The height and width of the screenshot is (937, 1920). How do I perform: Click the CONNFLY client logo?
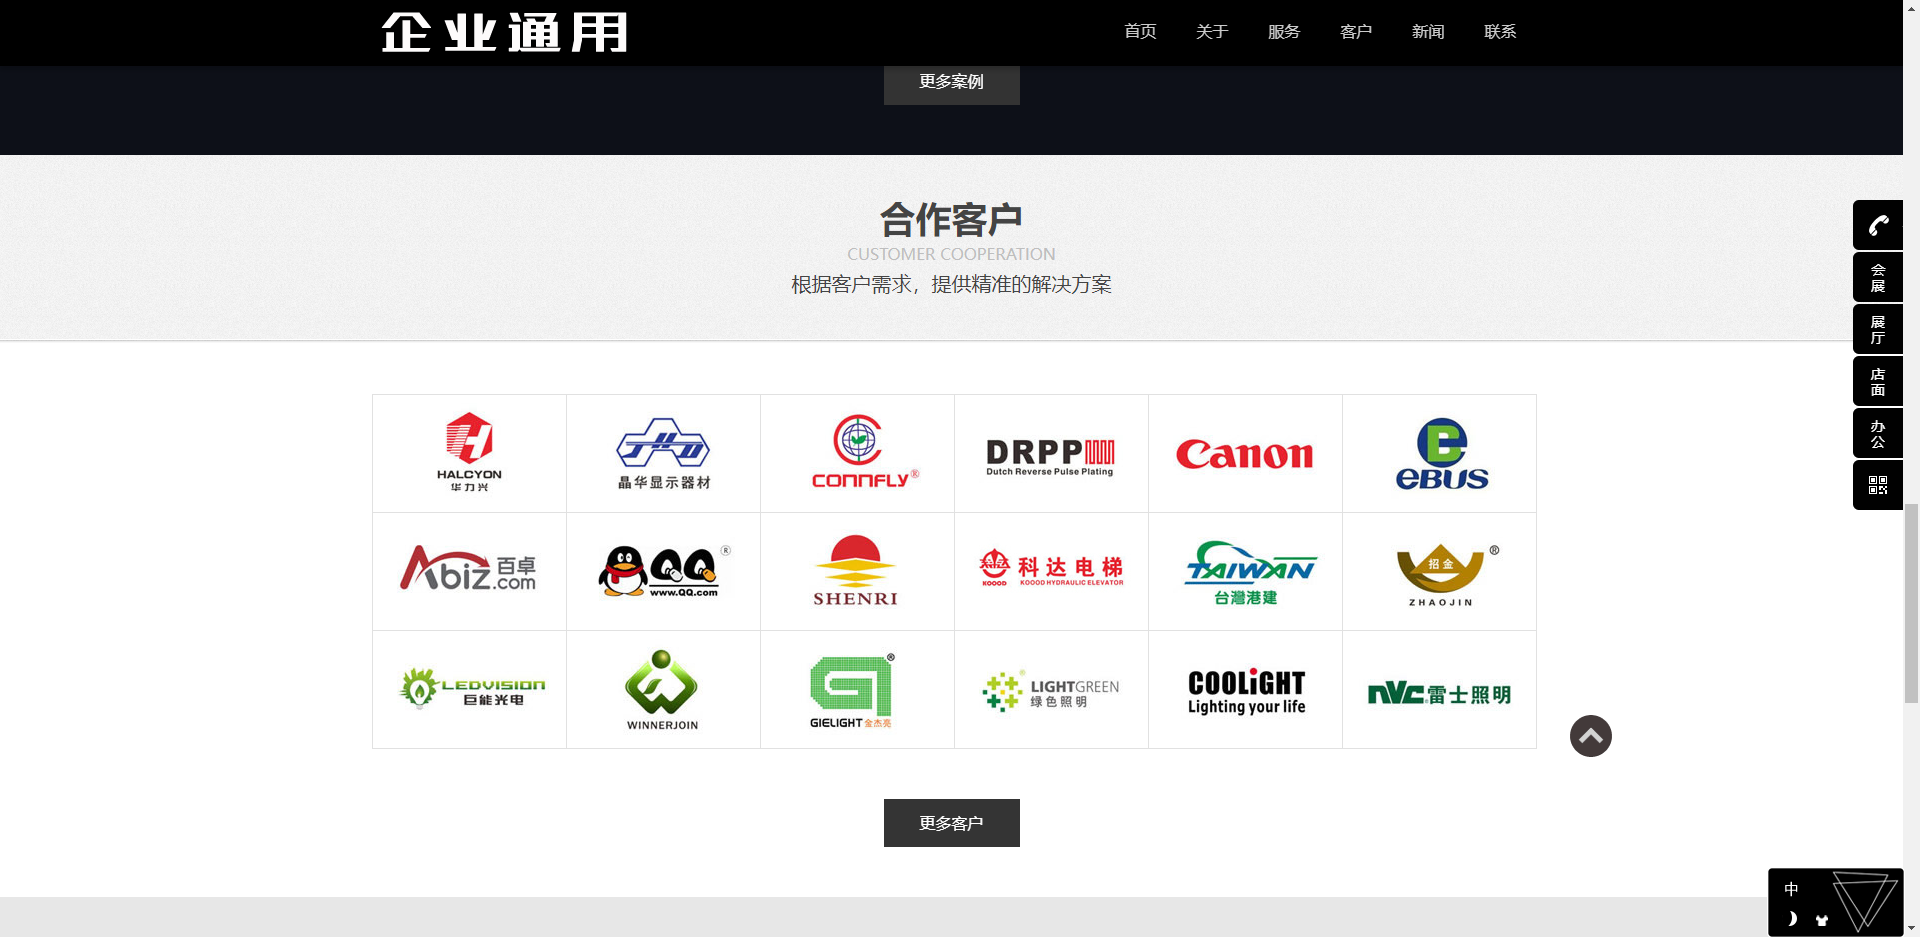(x=858, y=453)
